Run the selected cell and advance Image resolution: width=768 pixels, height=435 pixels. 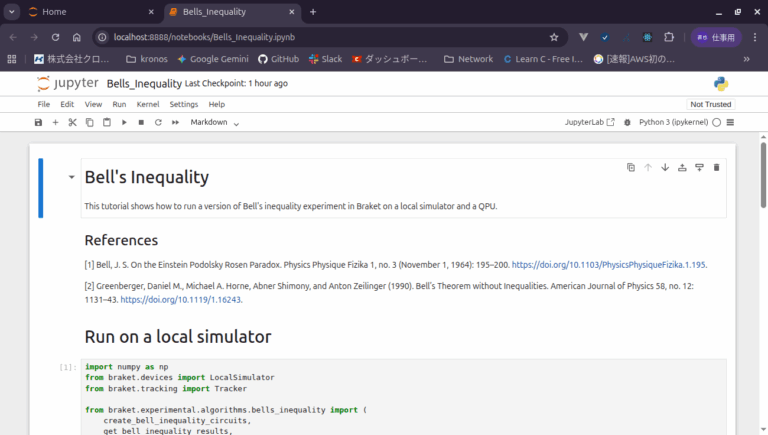pyautogui.click(x=124, y=122)
